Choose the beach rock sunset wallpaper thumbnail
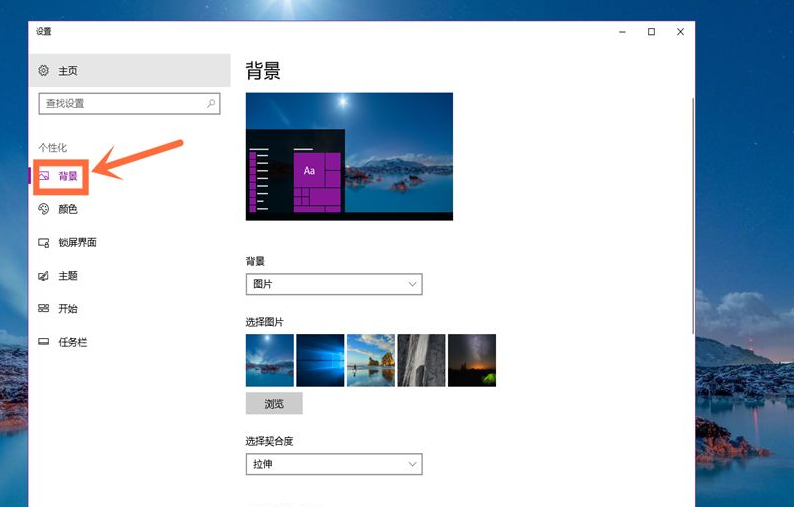Screen dimensions: 794x507 [371, 360]
